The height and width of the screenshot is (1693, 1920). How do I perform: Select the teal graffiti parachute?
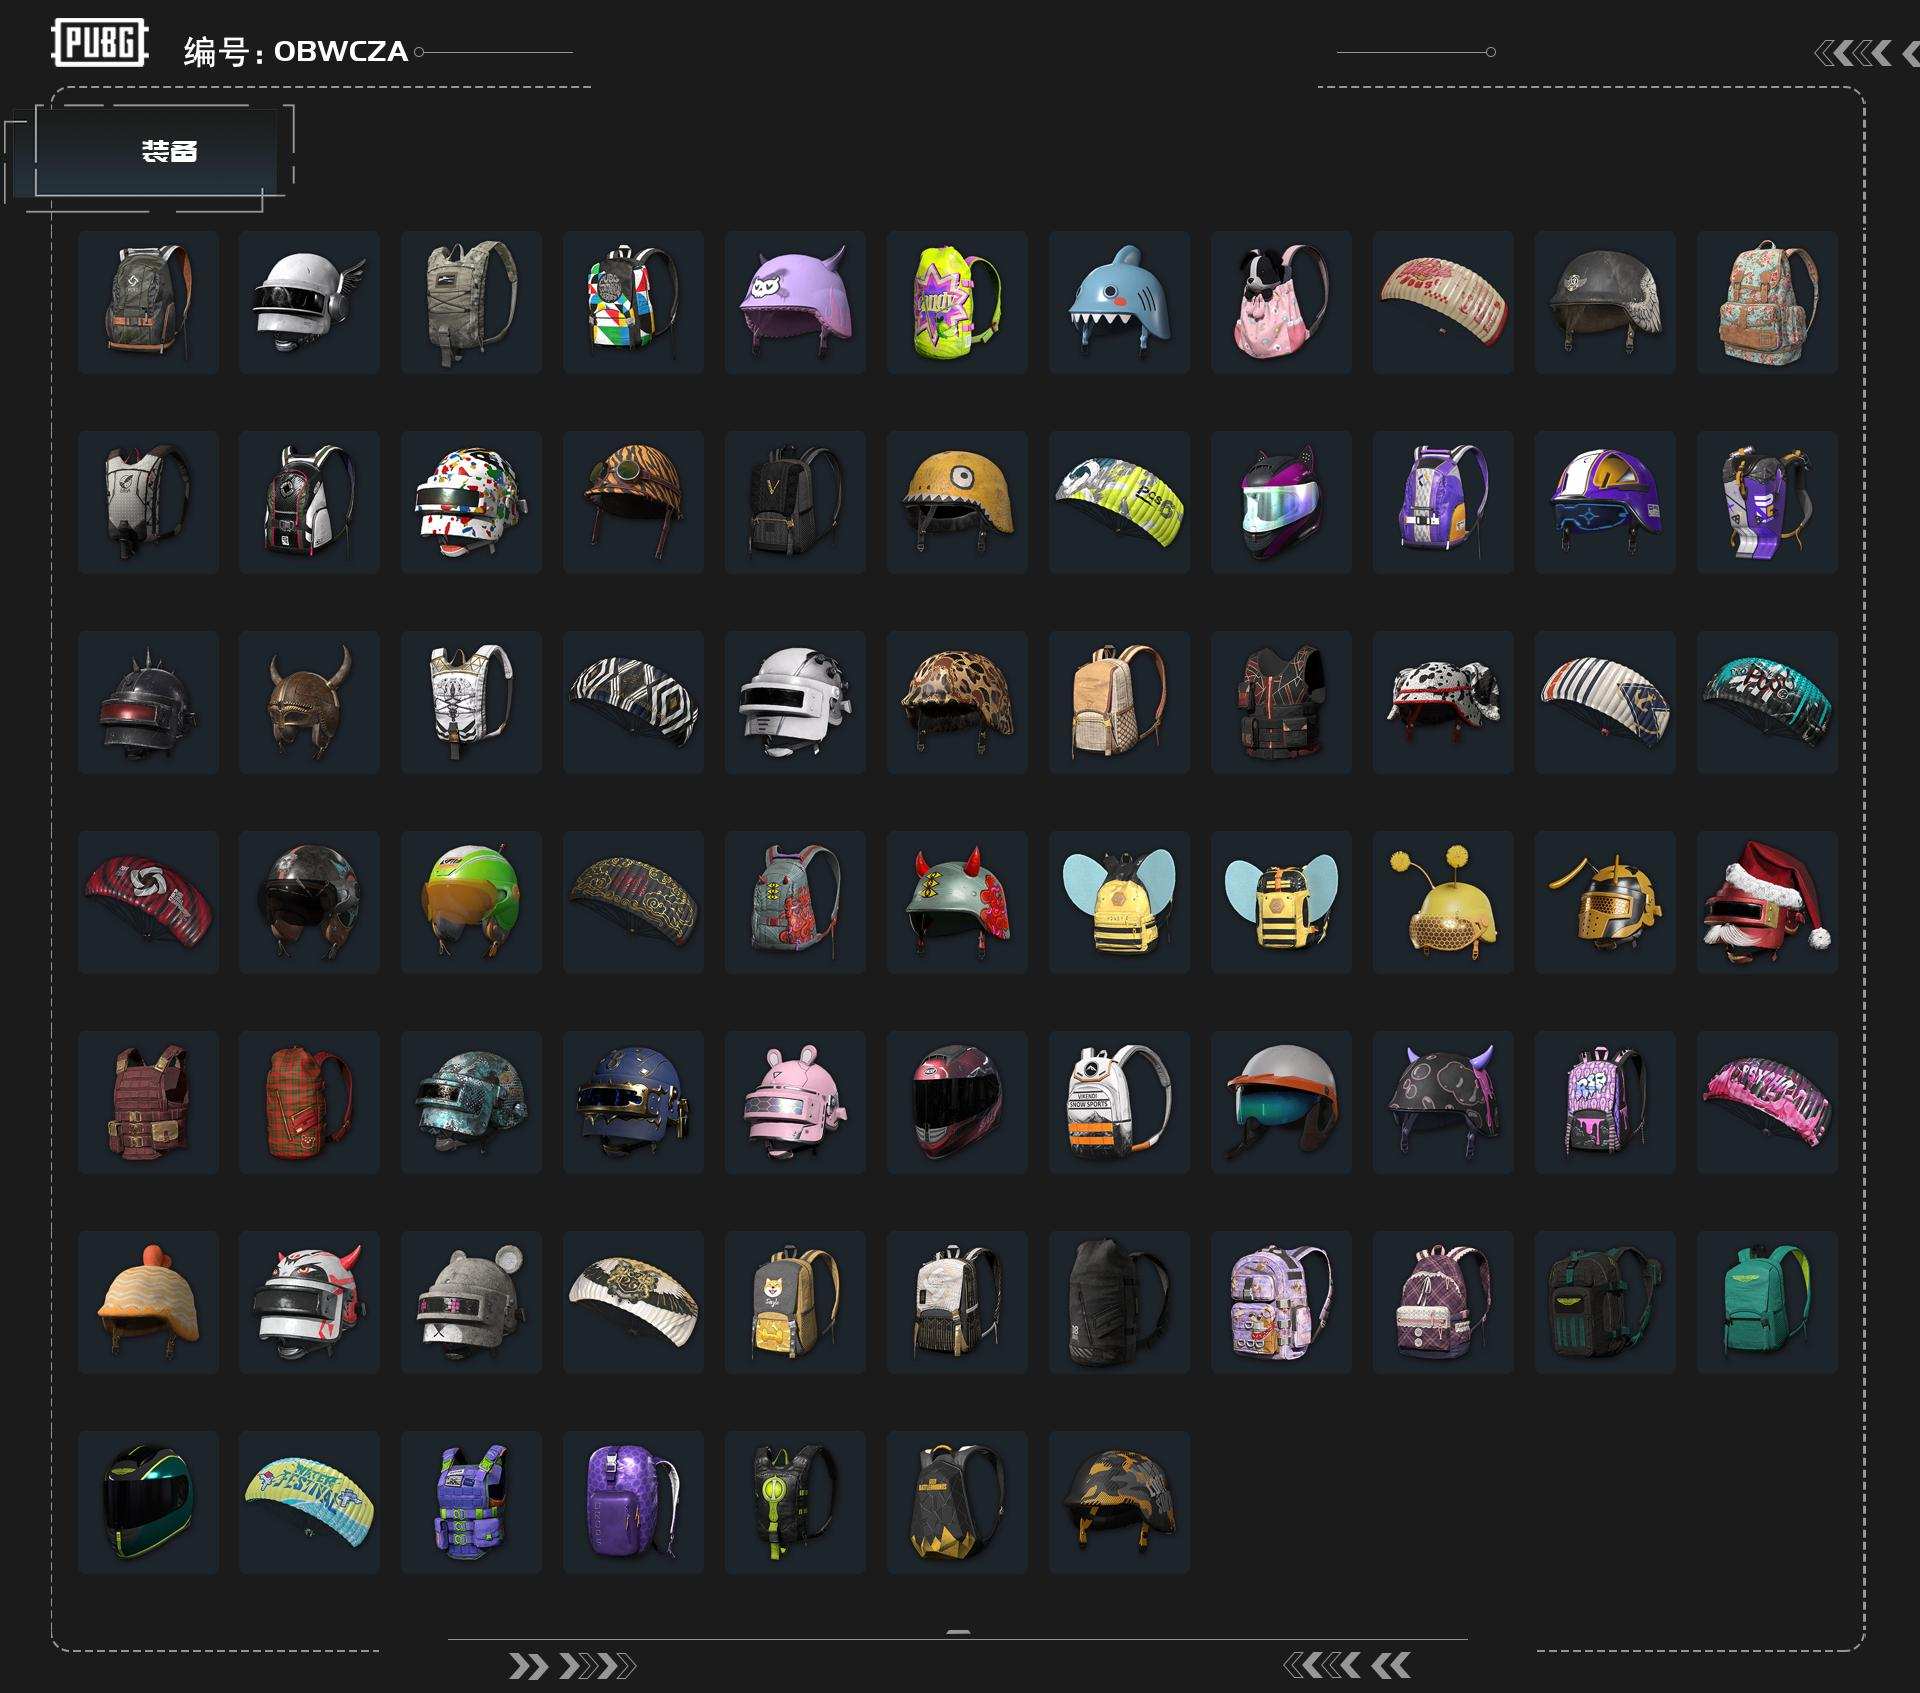pyautogui.click(x=1767, y=702)
